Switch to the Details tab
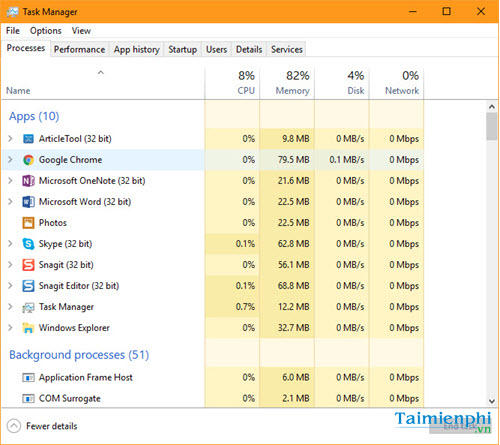 click(x=249, y=49)
